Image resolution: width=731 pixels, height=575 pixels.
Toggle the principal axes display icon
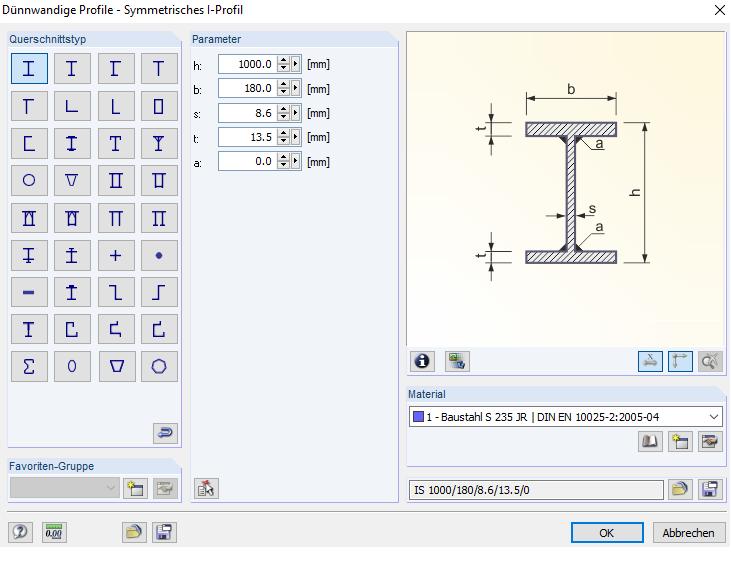680,361
